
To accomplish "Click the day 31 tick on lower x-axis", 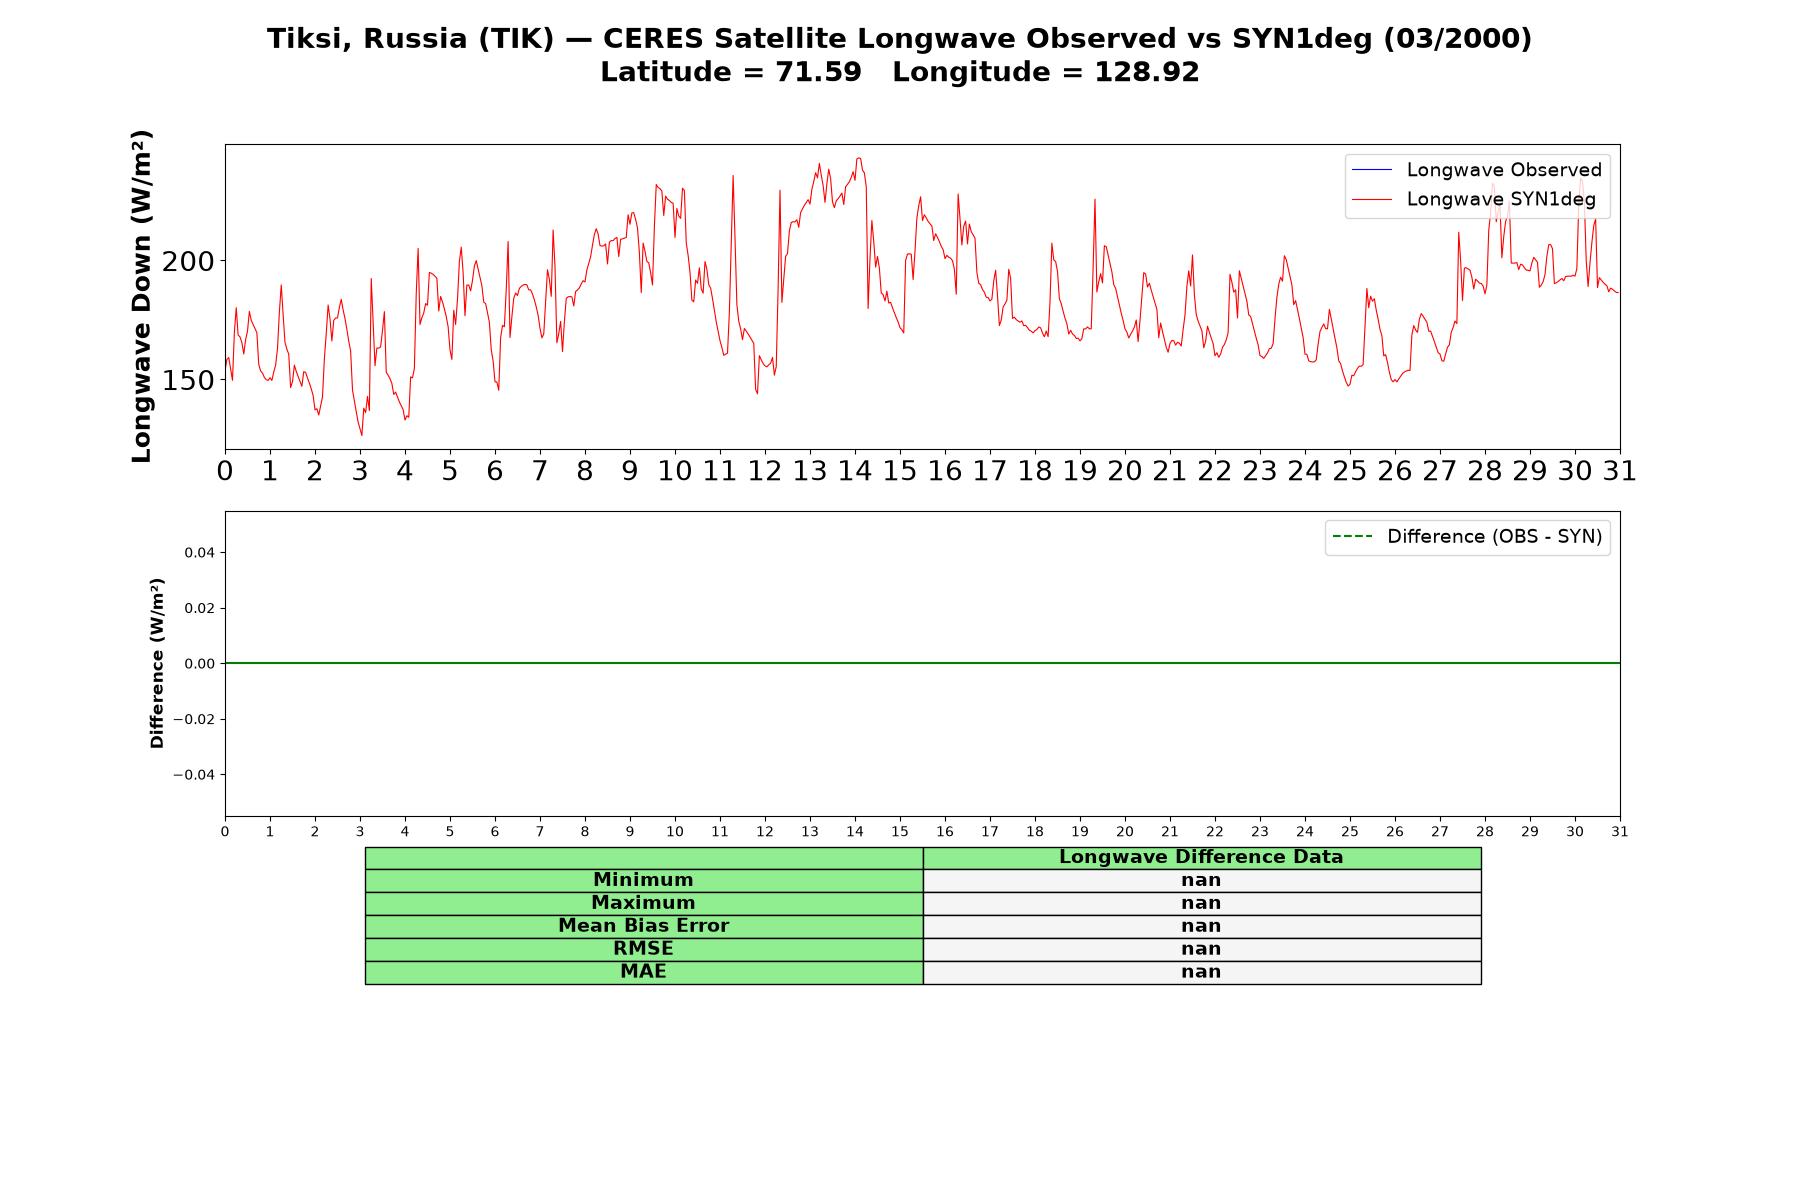I will [1620, 832].
